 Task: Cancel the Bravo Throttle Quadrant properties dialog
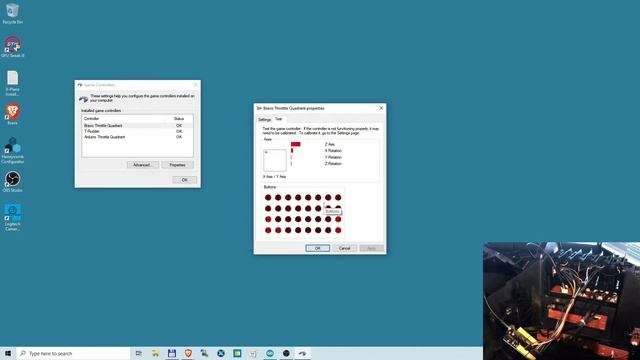click(344, 248)
